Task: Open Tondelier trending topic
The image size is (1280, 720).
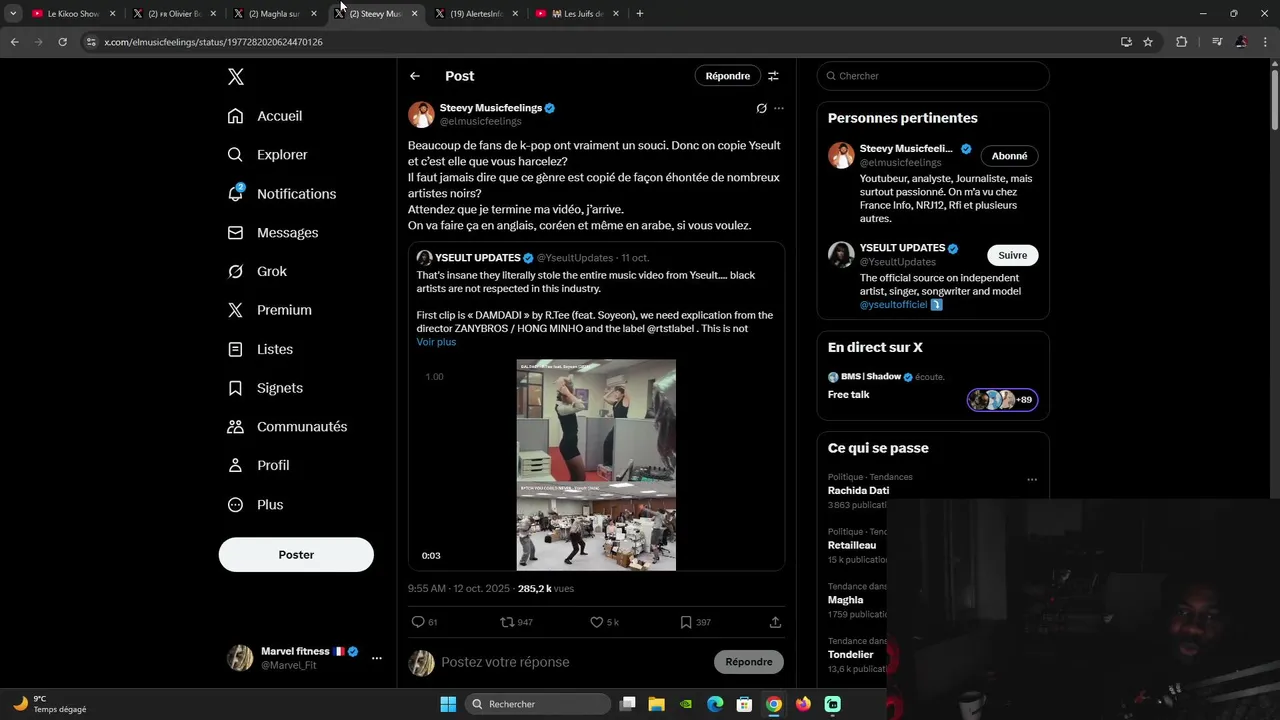Action: (x=850, y=655)
